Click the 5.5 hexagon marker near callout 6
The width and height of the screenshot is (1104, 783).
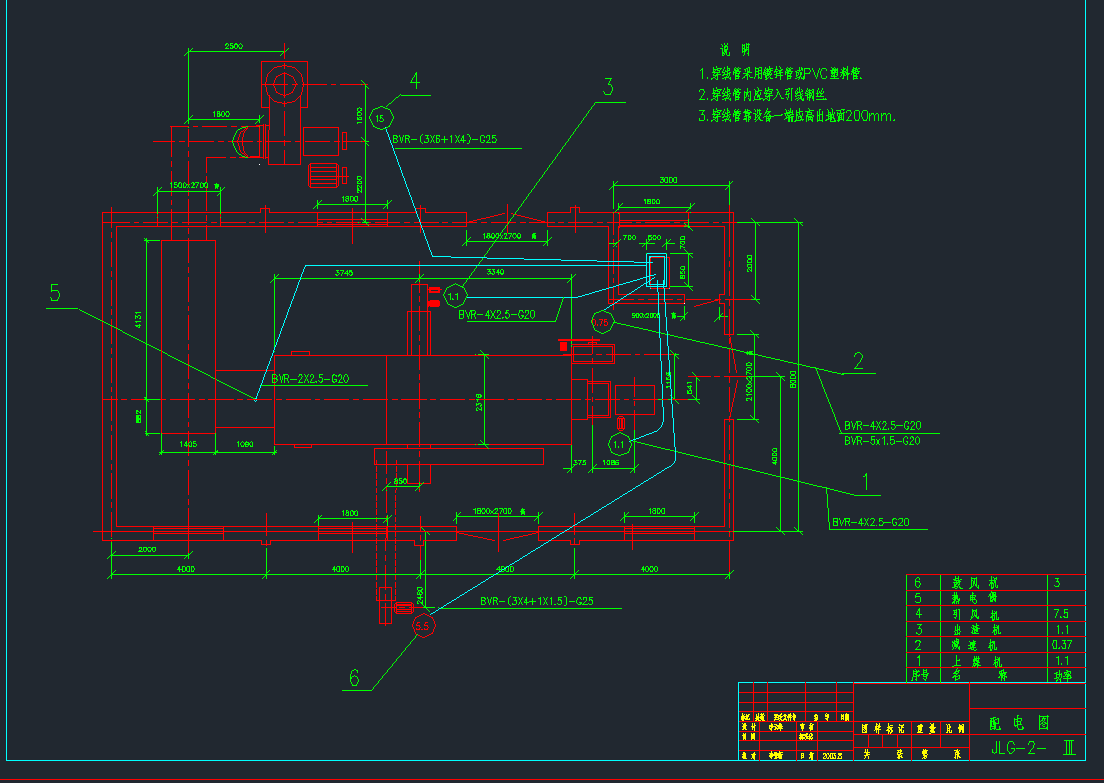pyautogui.click(x=423, y=626)
